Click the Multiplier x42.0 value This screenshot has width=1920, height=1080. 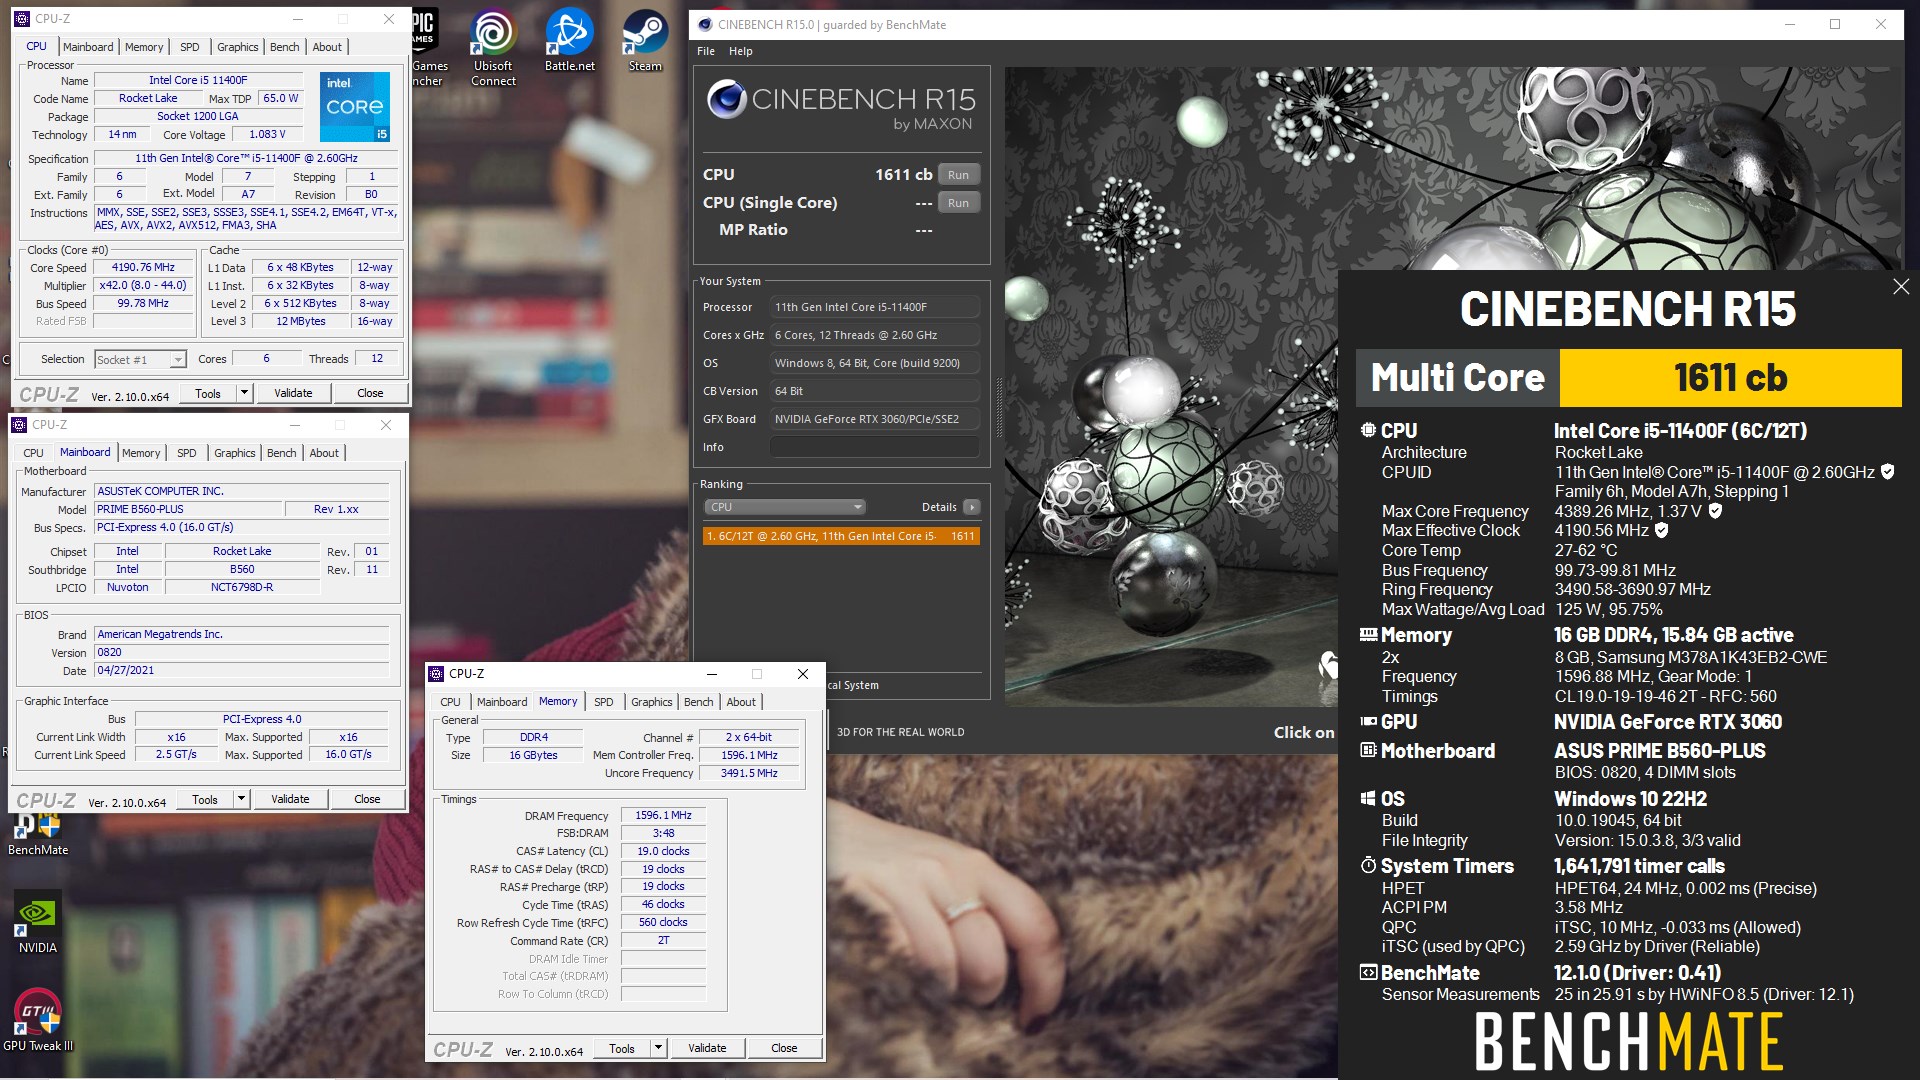tap(143, 286)
